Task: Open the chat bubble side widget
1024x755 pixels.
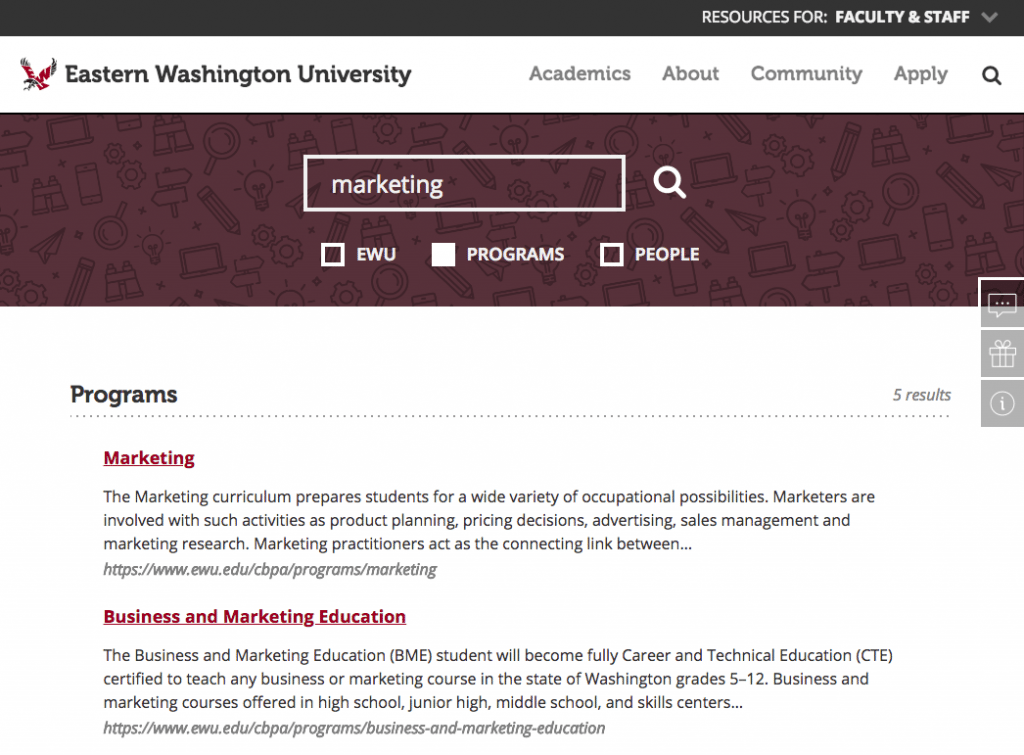Action: 1002,304
